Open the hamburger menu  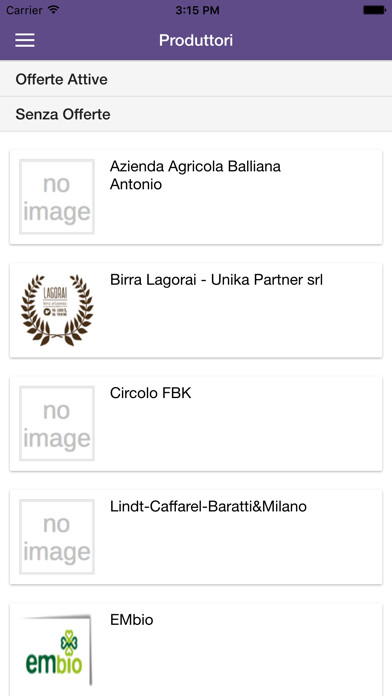(x=25, y=40)
